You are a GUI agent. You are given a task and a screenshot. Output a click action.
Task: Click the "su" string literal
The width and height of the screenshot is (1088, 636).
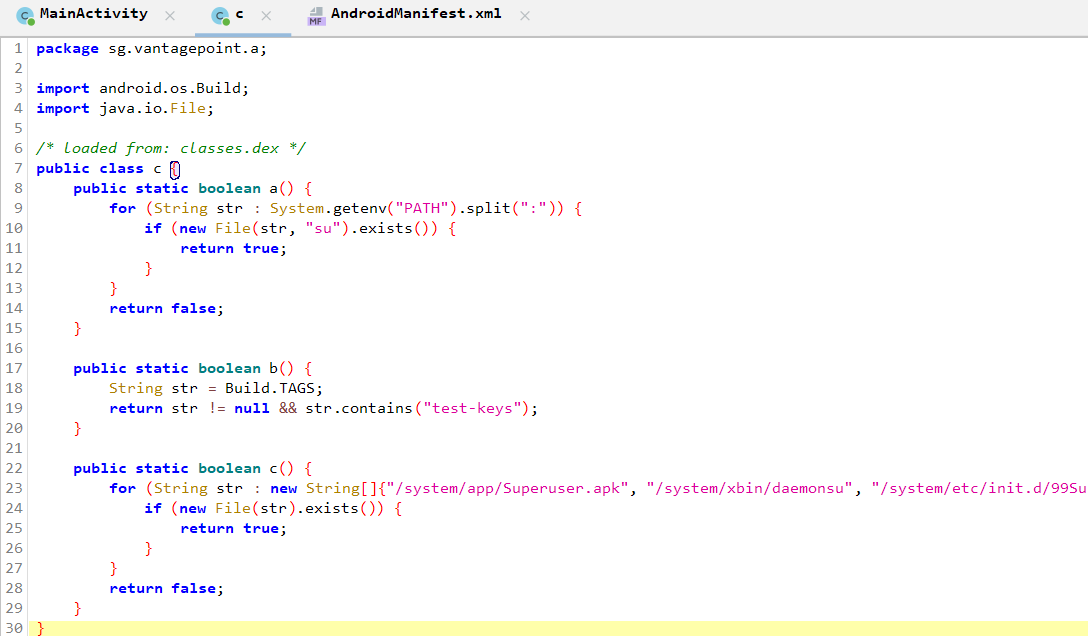pyautogui.click(x=323, y=229)
